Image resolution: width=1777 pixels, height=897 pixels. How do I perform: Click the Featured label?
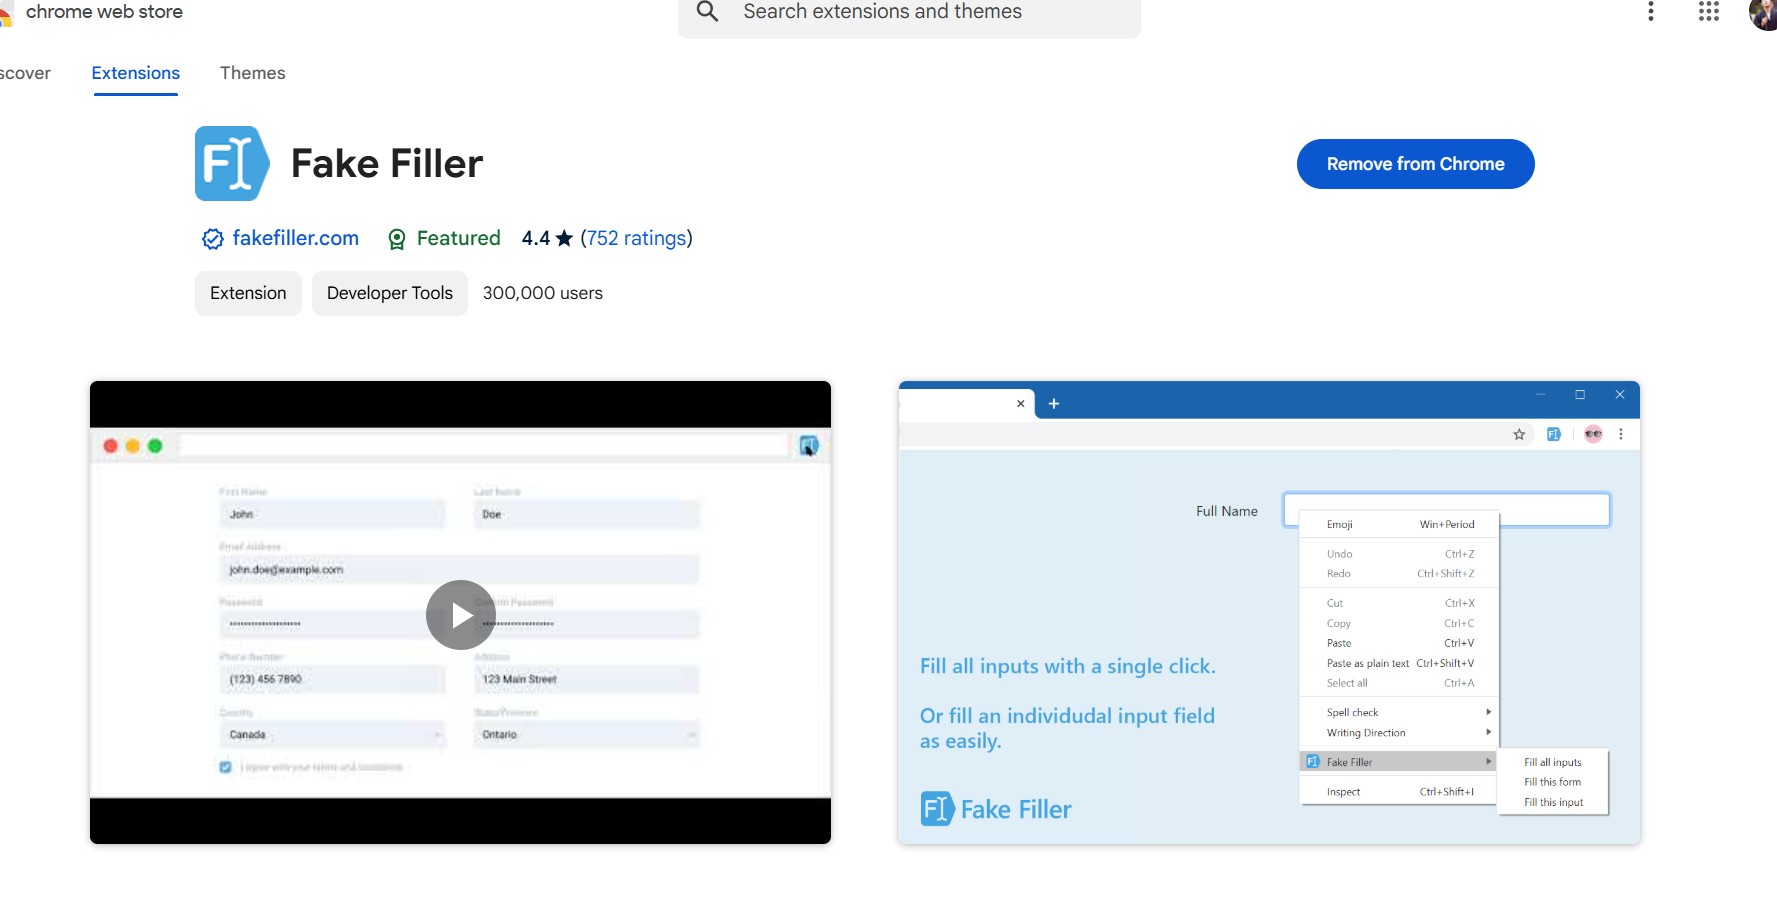(459, 238)
